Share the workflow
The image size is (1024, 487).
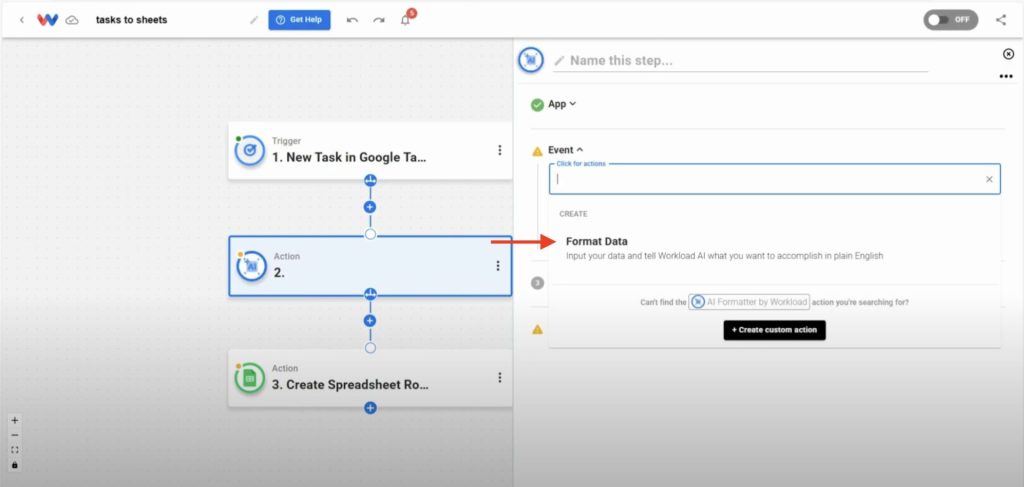(1001, 20)
